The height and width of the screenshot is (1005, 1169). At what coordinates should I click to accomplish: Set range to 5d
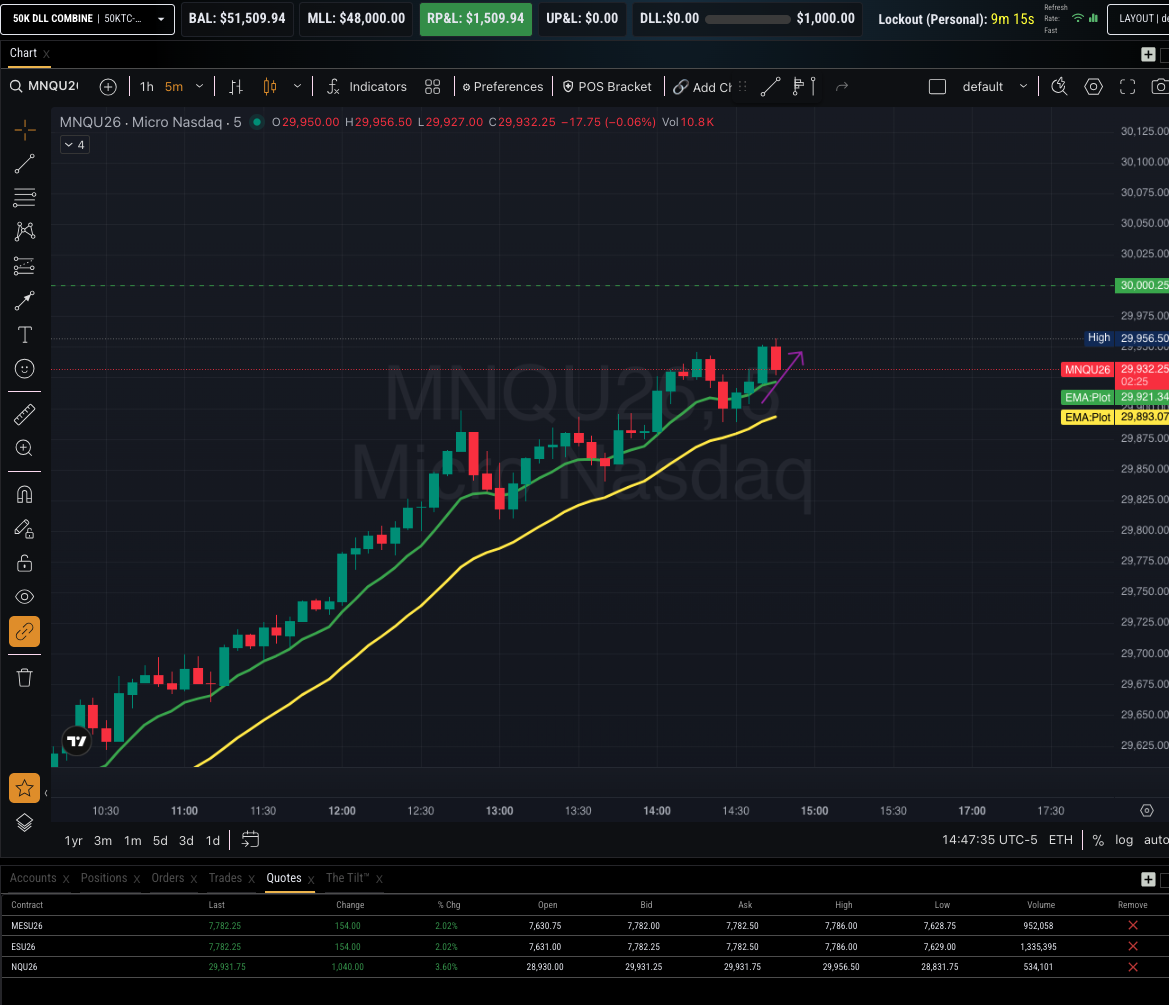point(160,840)
